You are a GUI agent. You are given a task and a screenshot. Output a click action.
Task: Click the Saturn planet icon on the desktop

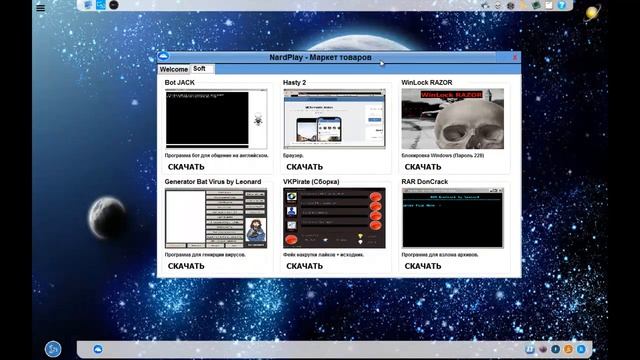click(592, 13)
